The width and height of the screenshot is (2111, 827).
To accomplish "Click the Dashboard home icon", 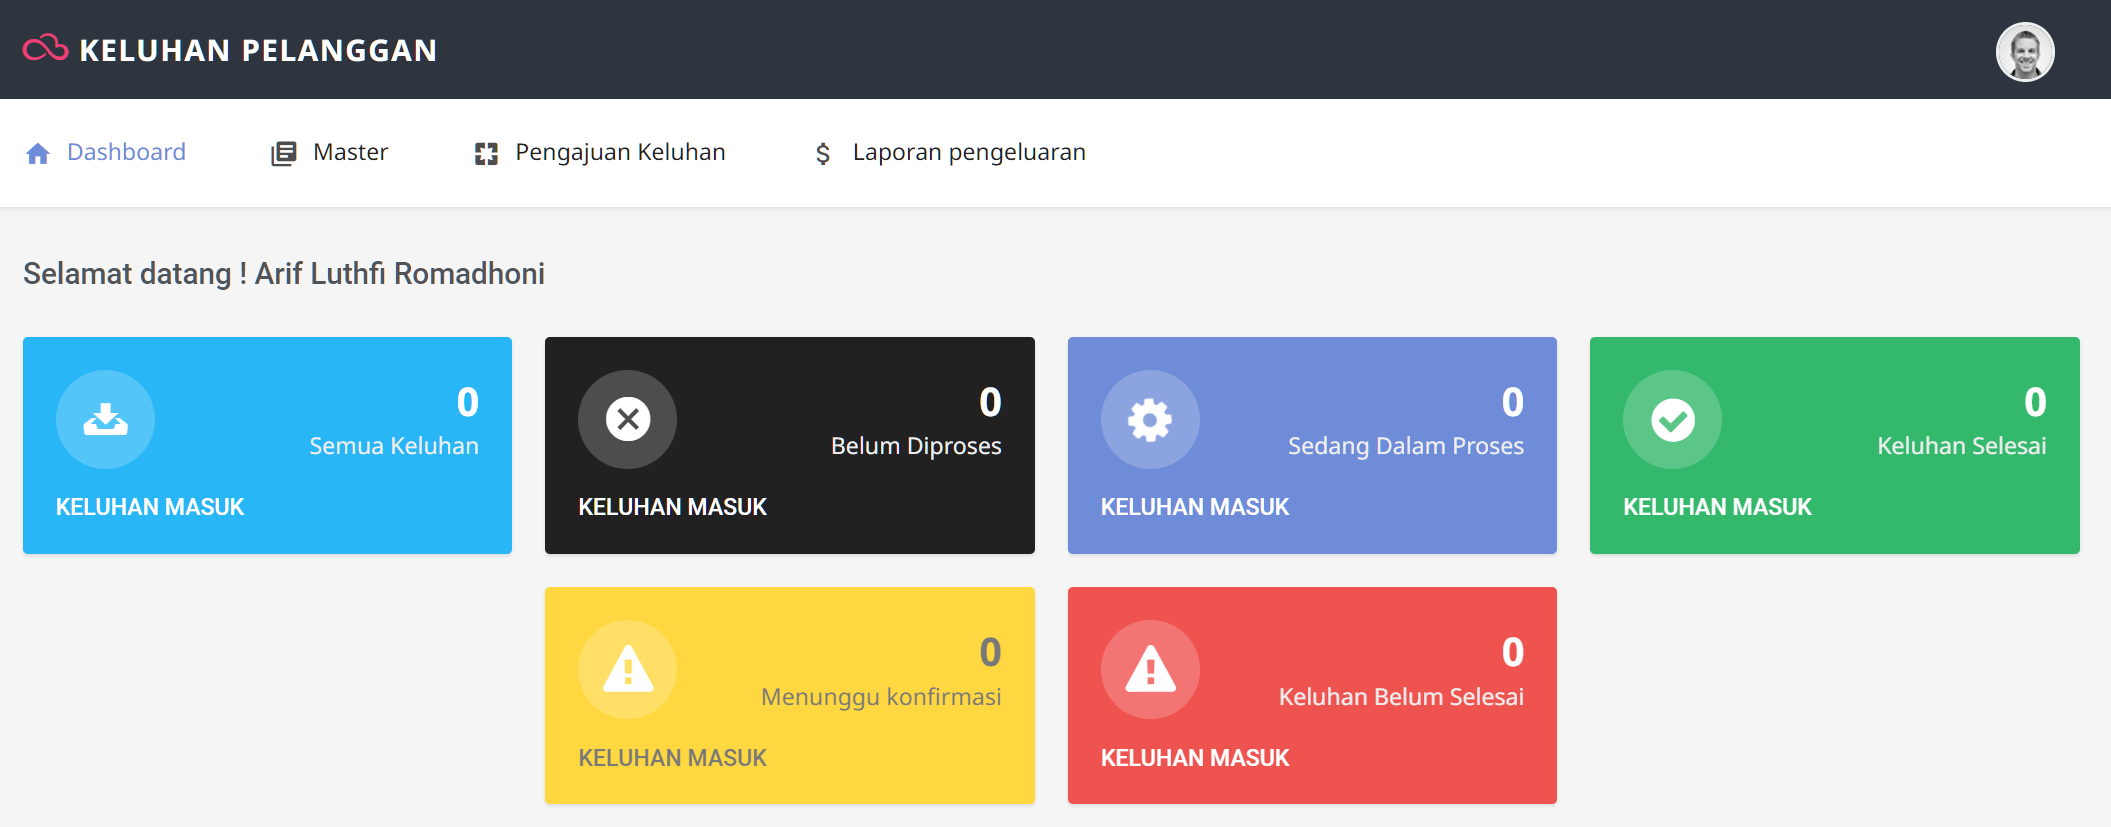I will click(x=38, y=153).
